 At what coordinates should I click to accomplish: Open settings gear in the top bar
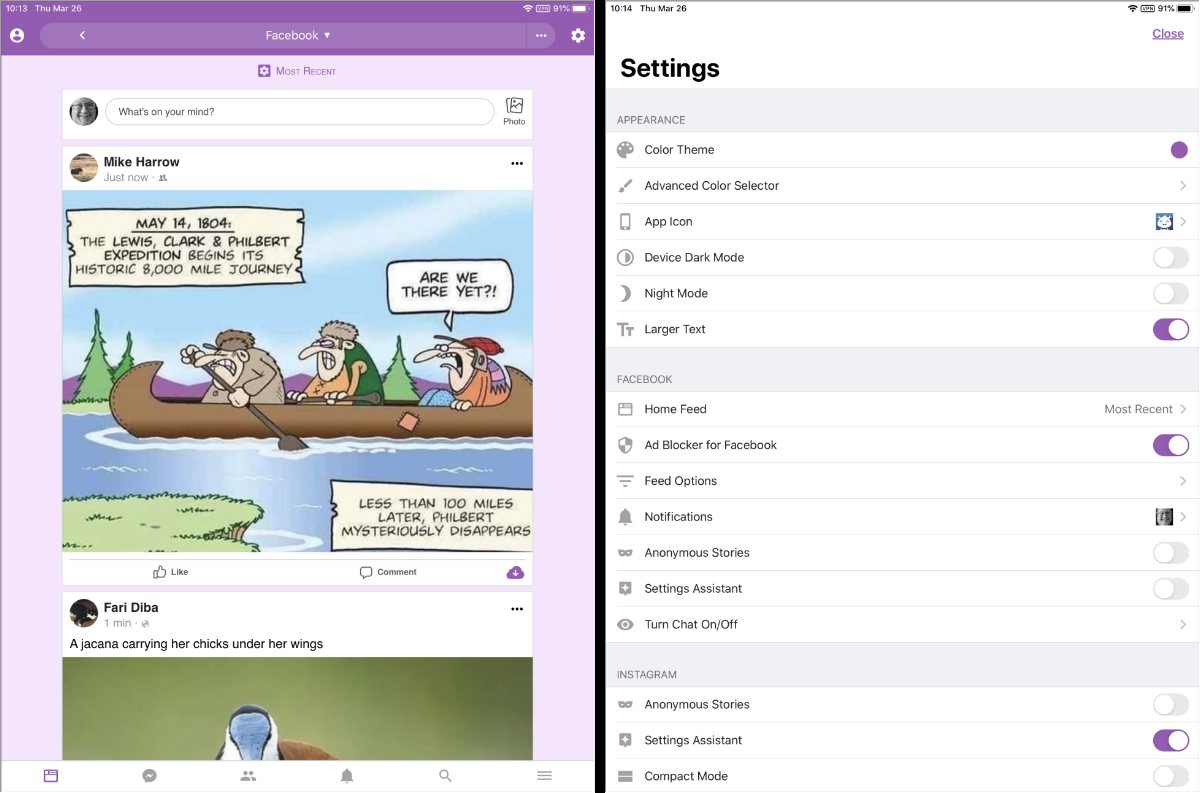(x=578, y=35)
